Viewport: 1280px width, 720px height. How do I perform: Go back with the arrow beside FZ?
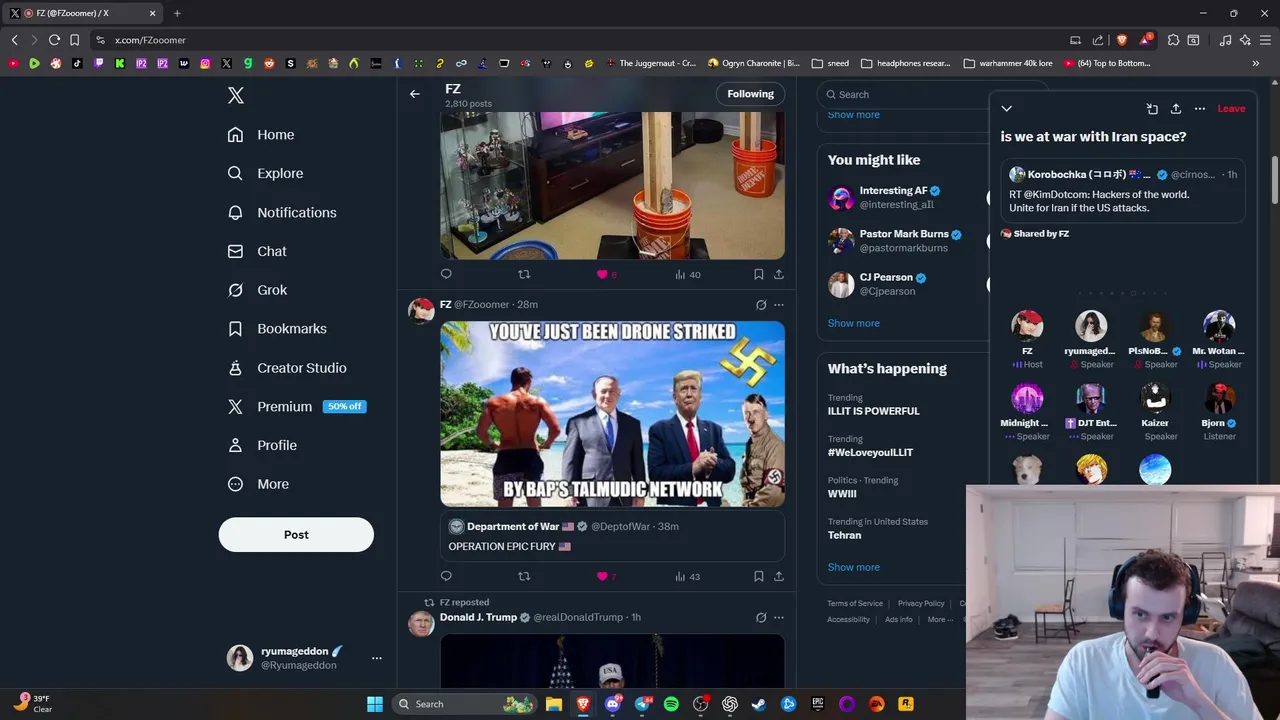coord(415,94)
